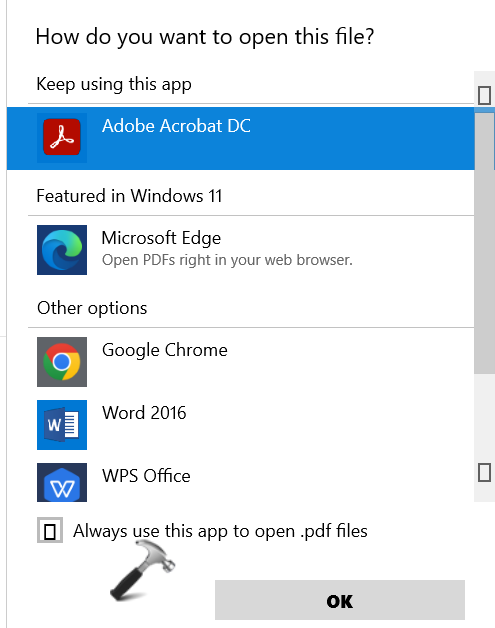This screenshot has width=495, height=628.
Task: Click the Microsoft Edge icon
Action: [62, 250]
